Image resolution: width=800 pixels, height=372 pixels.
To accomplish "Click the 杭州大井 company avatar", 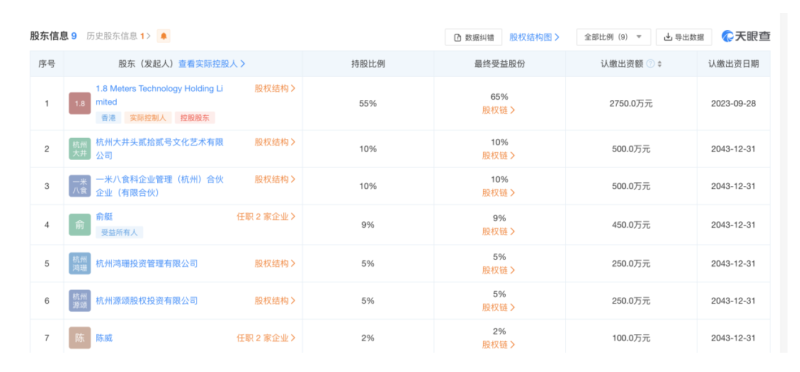I will 80,148.
